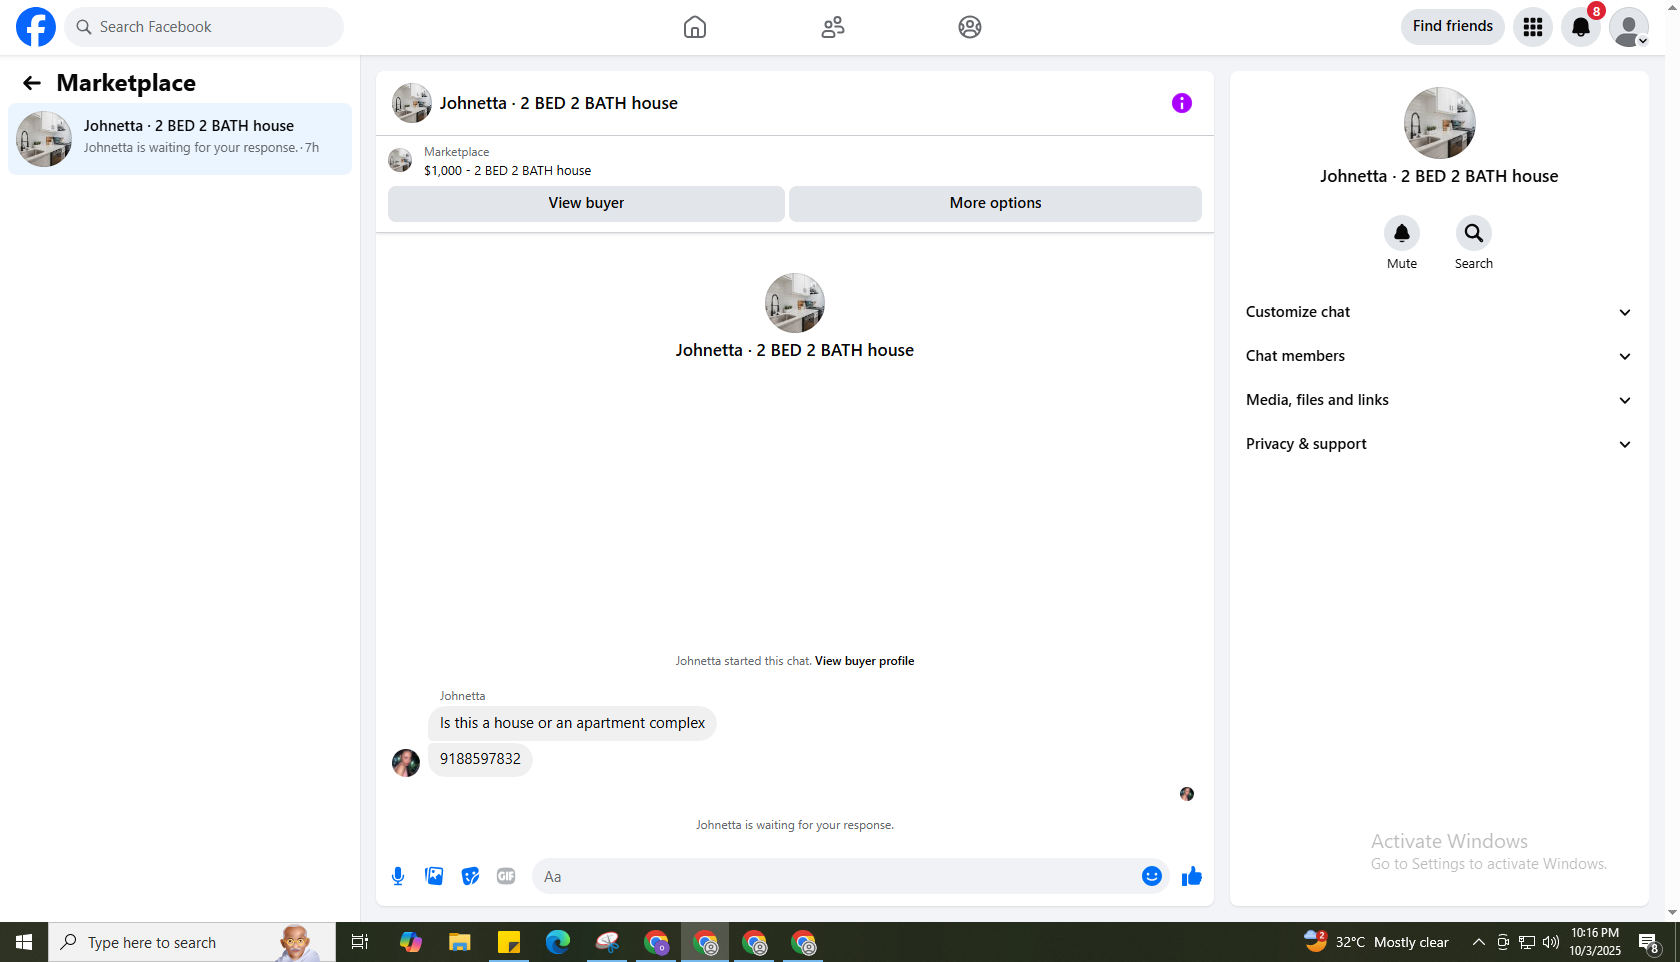Click the purple conversation information icon
The width and height of the screenshot is (1680, 962).
(x=1182, y=103)
